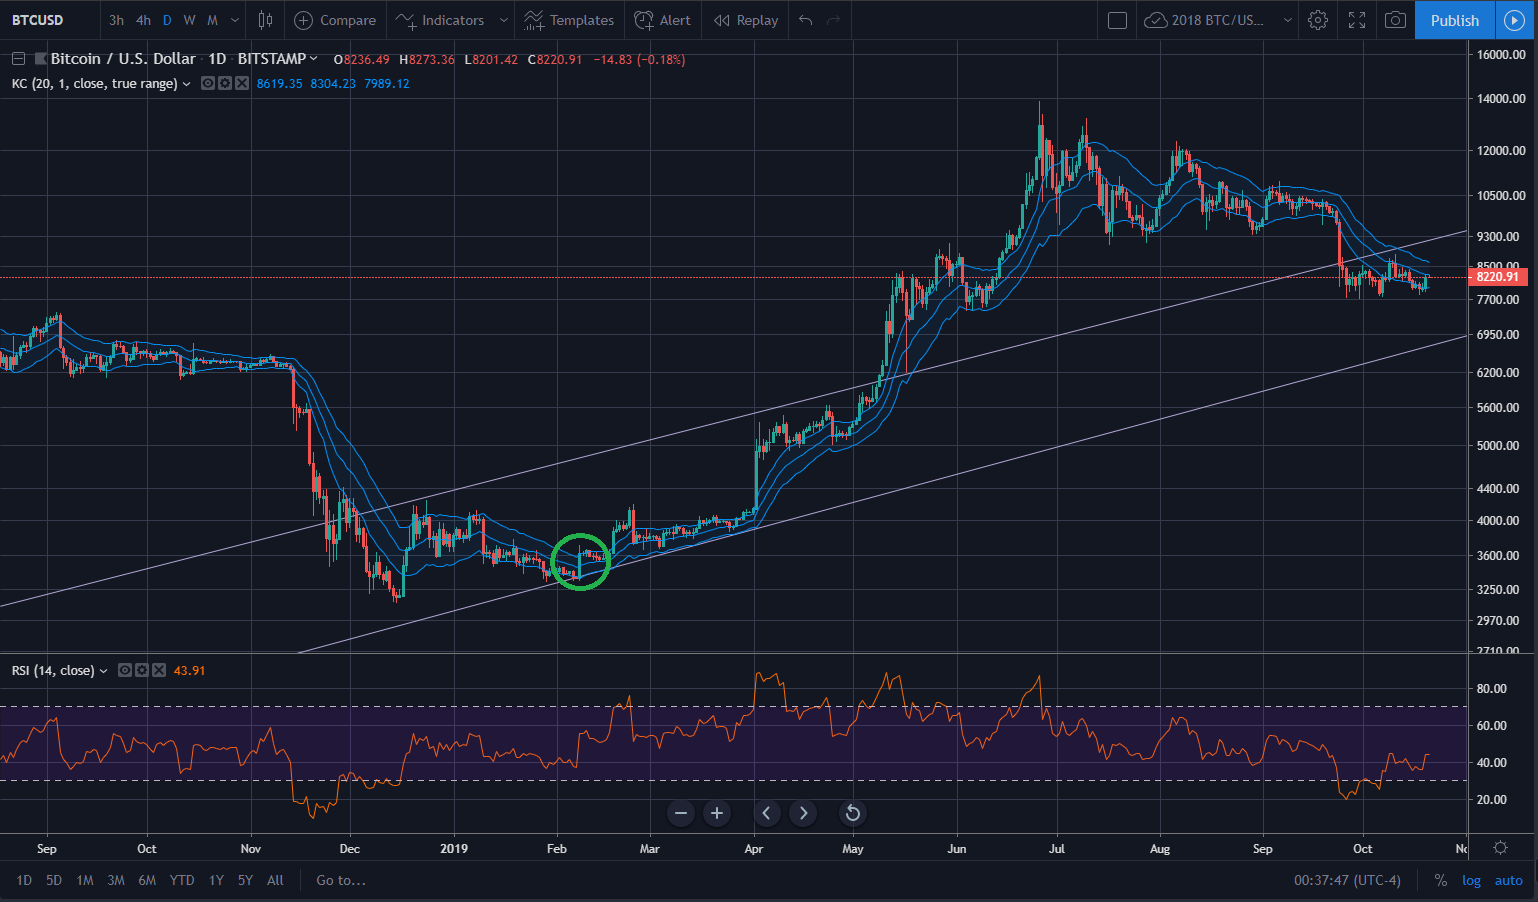Click the current price label 8220.91
The width and height of the screenshot is (1538, 902).
1497,277
